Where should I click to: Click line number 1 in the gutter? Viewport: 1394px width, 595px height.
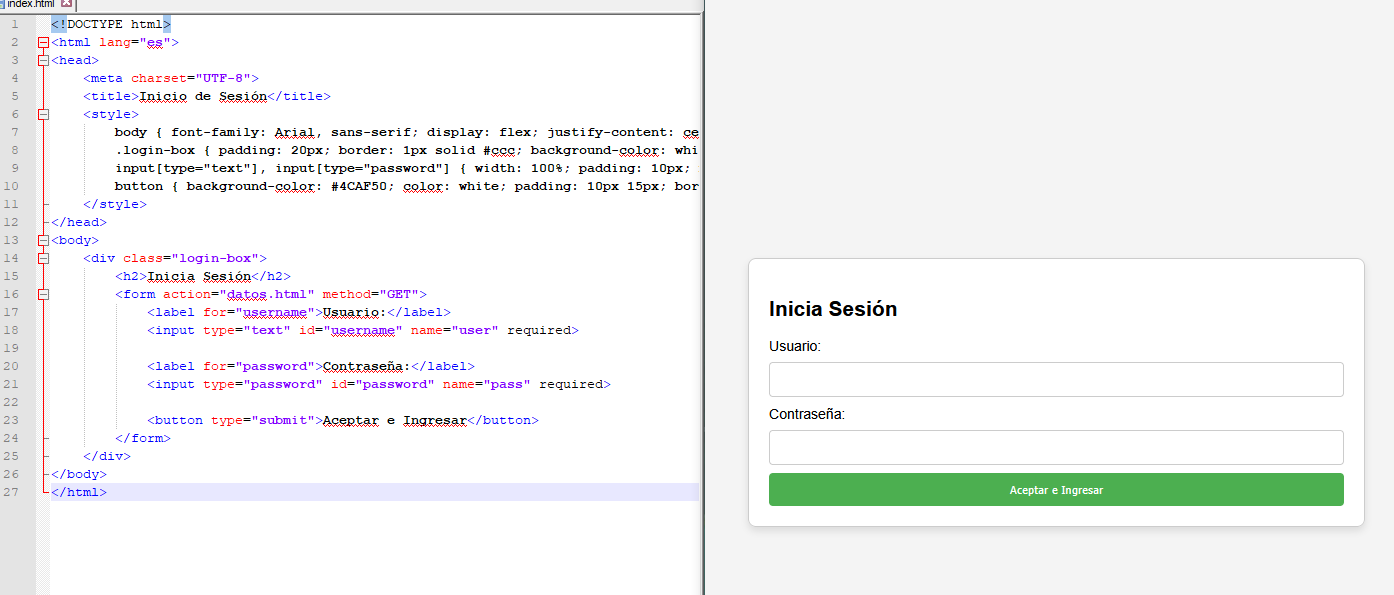coord(14,24)
